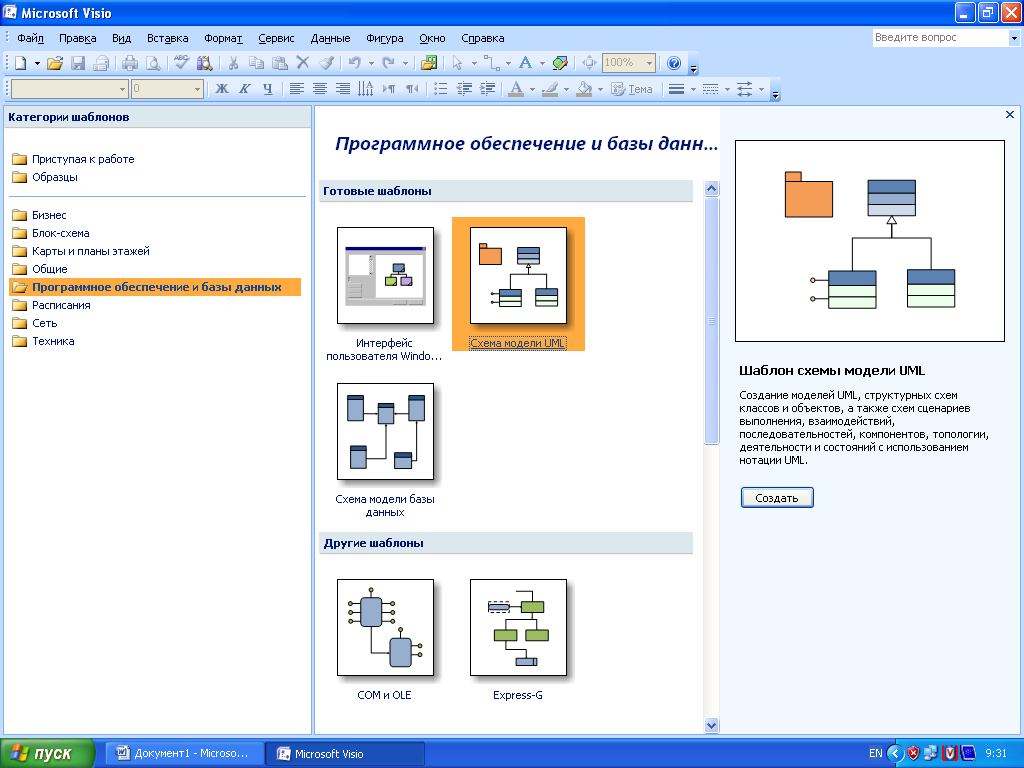Toggle align text left
The image size is (1024, 768).
(296, 89)
